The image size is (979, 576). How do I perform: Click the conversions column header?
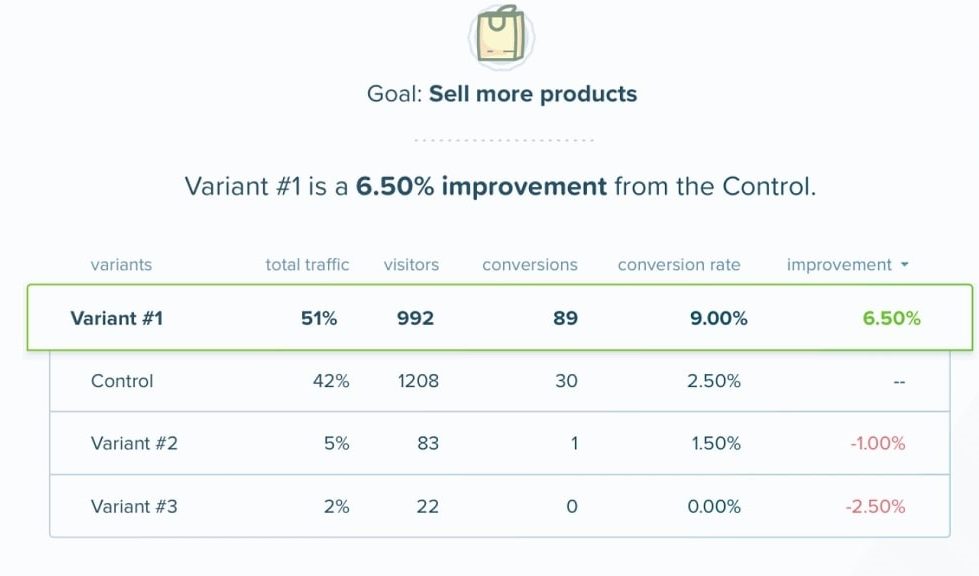point(529,265)
